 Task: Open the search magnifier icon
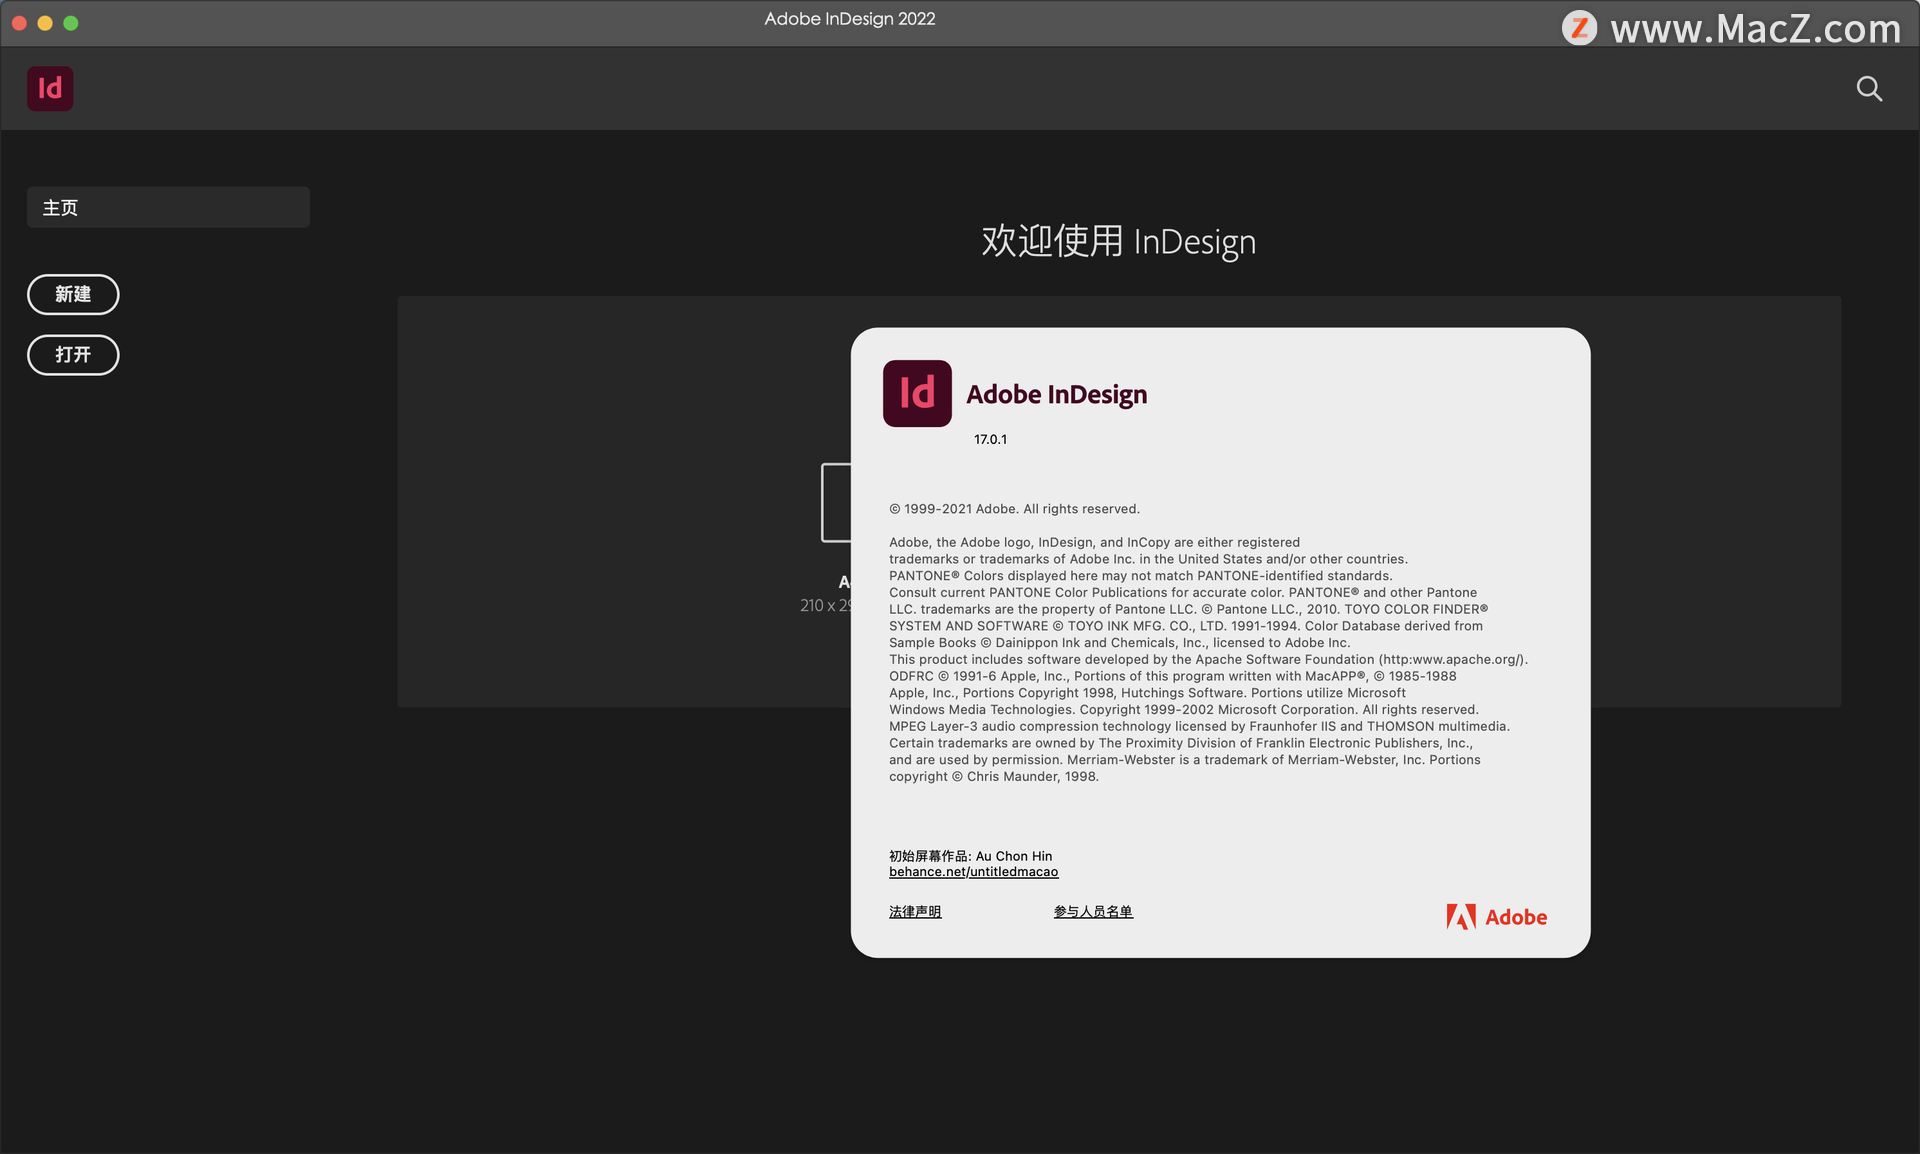[1869, 89]
